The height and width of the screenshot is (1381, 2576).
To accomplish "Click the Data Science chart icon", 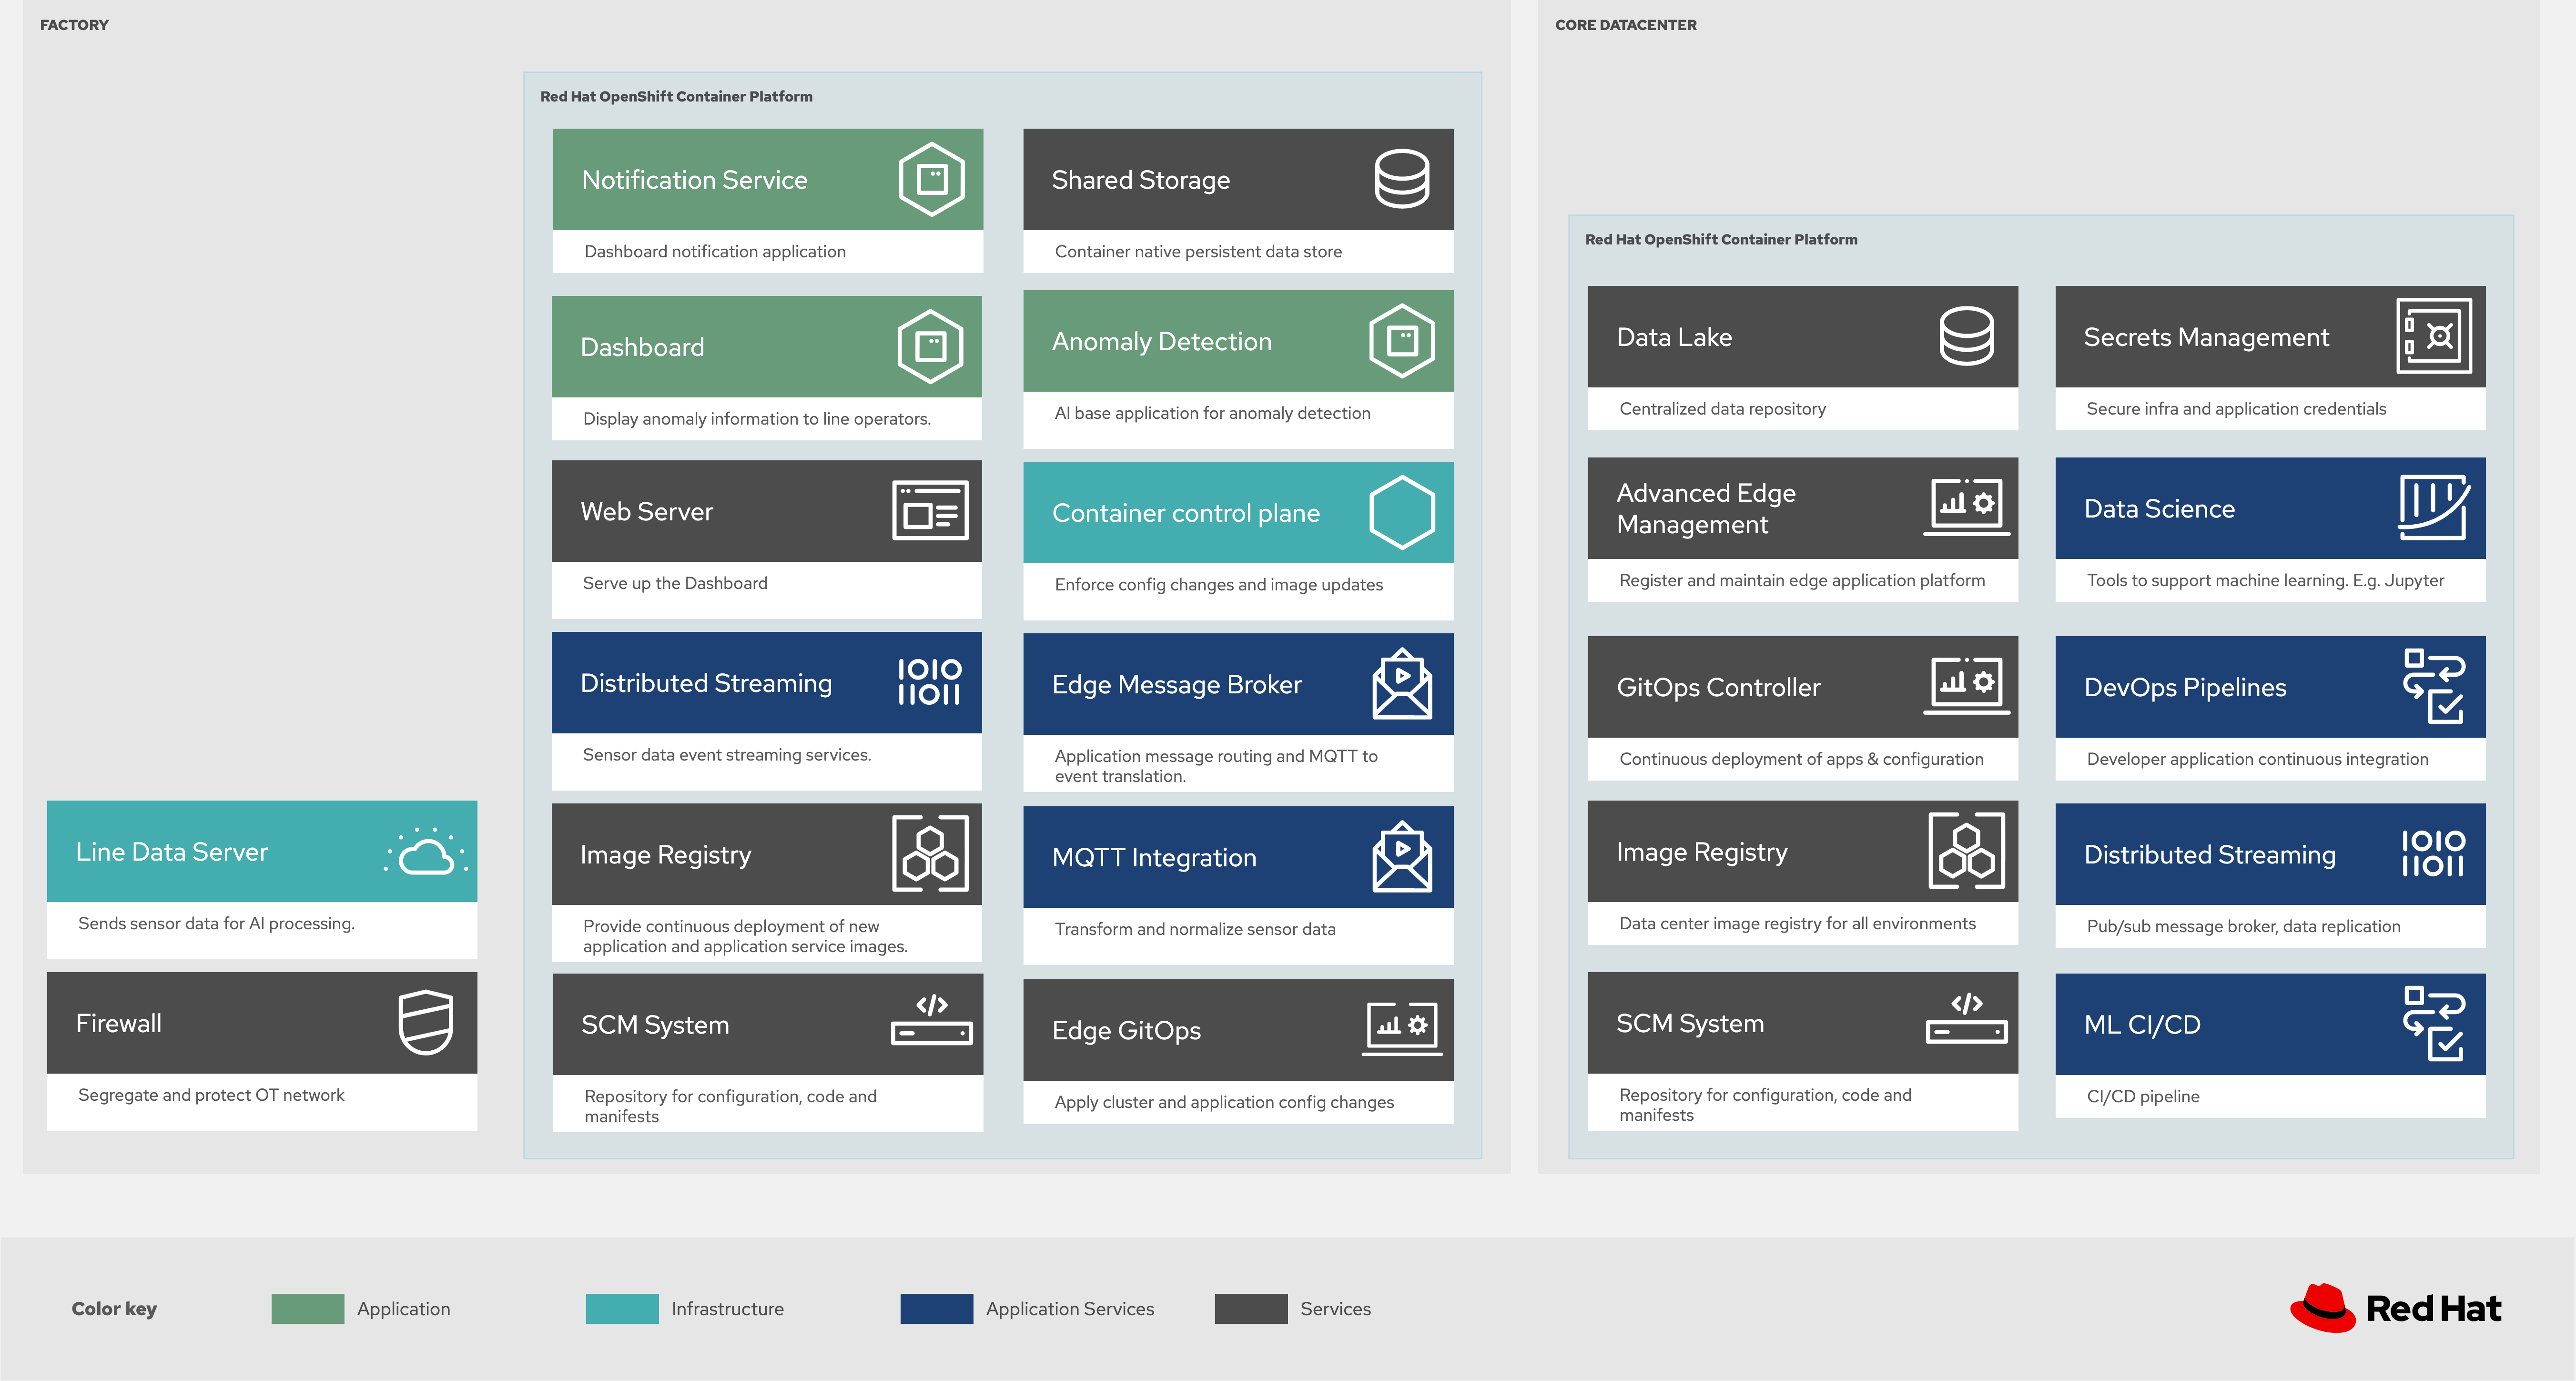I will [2433, 508].
